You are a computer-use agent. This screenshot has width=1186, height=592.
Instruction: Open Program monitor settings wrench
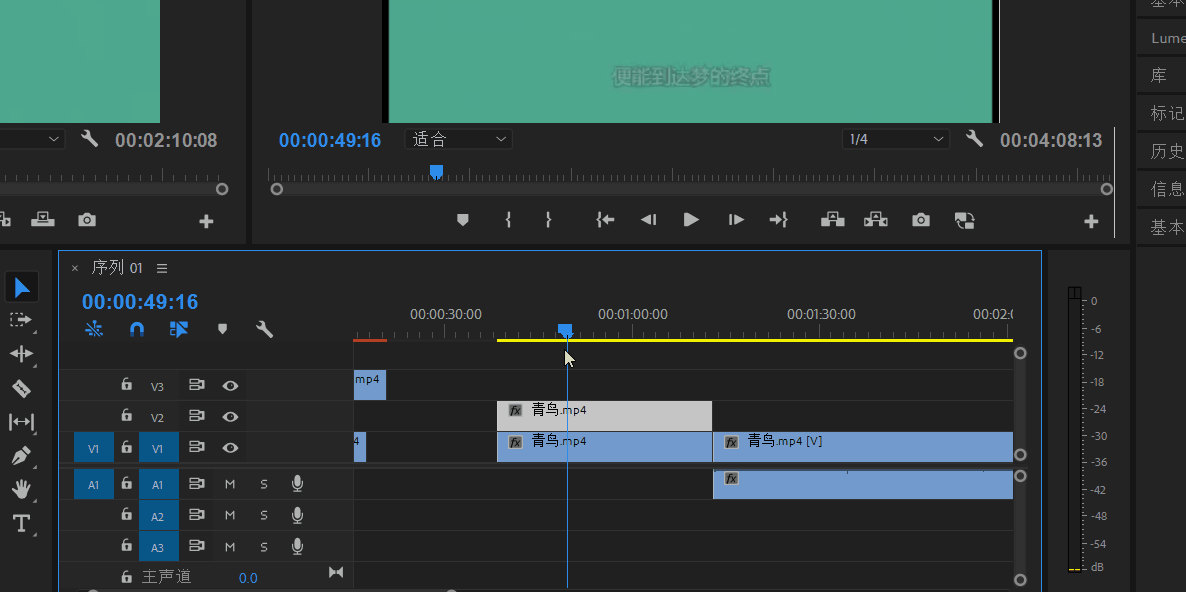974,139
